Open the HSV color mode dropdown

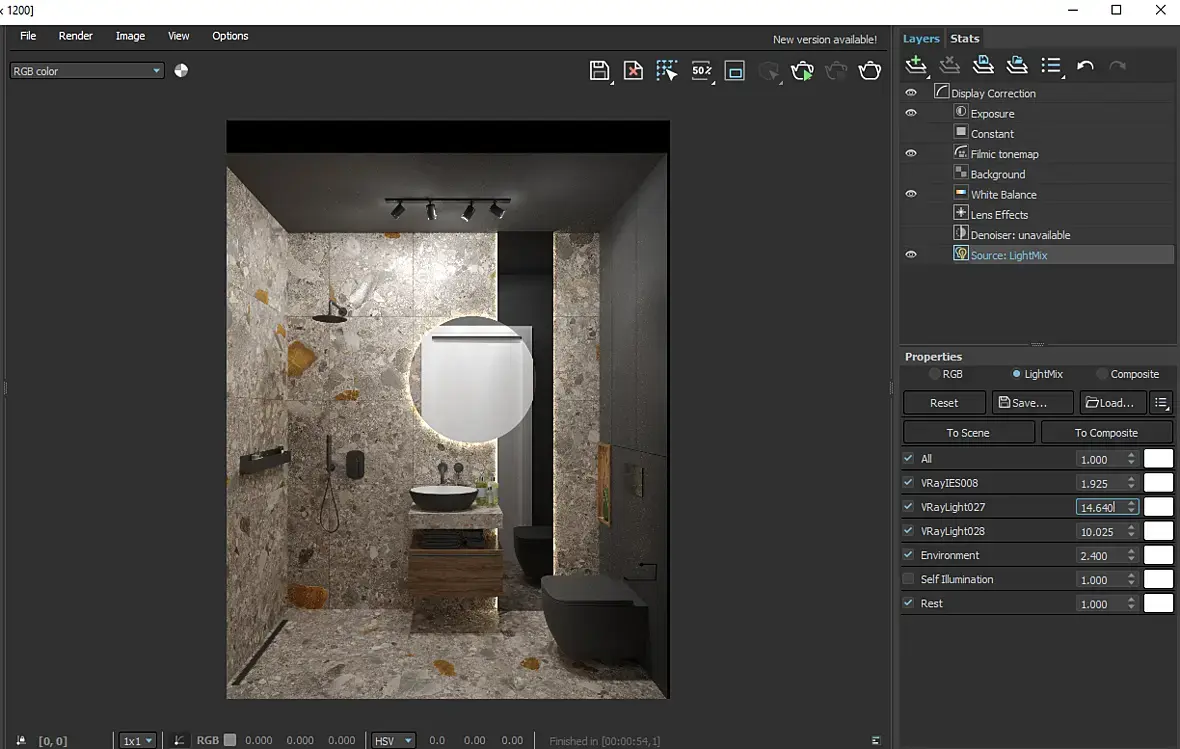coord(393,741)
